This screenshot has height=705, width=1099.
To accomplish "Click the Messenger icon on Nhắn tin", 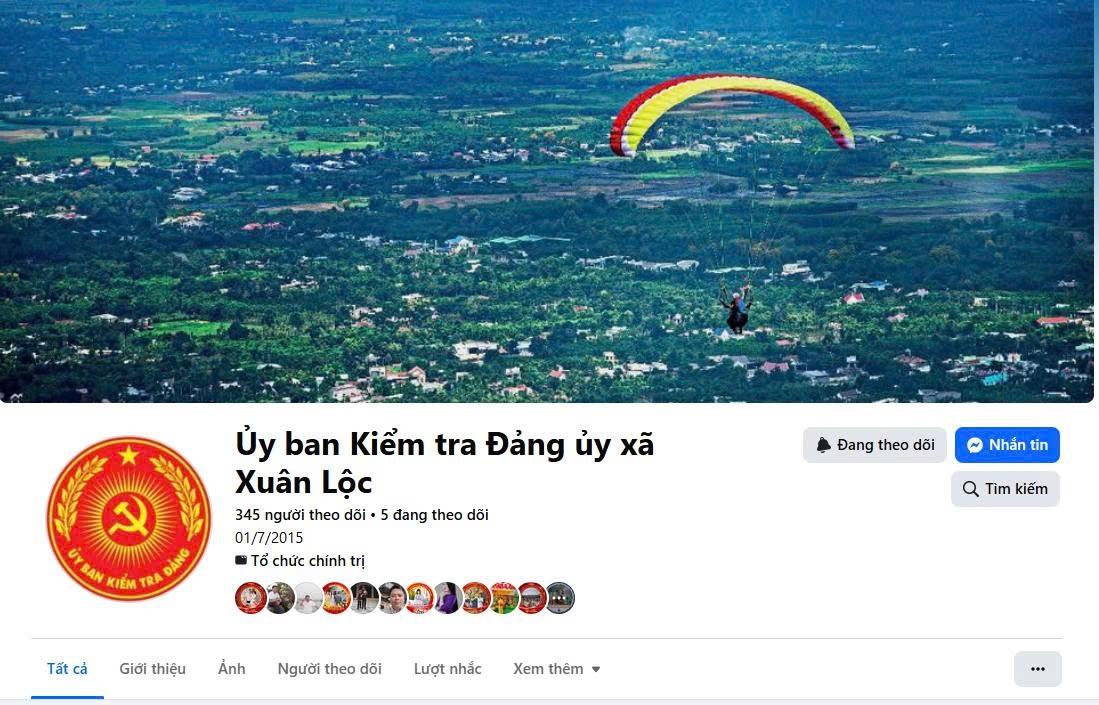I will (x=974, y=445).
